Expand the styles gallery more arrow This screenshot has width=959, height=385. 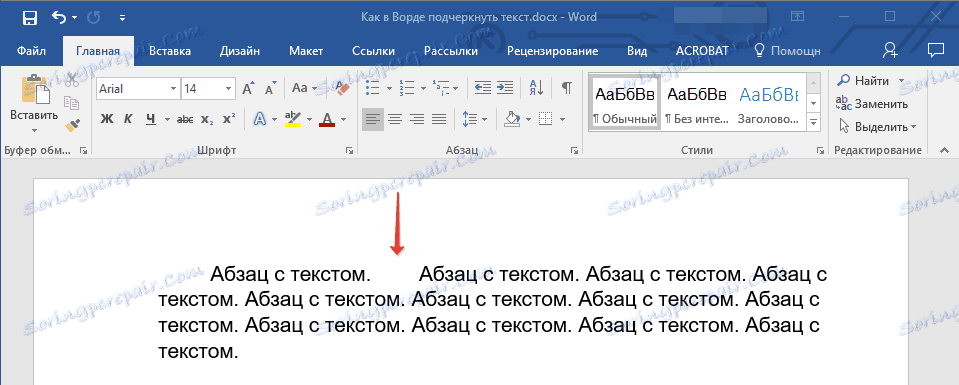pos(813,122)
